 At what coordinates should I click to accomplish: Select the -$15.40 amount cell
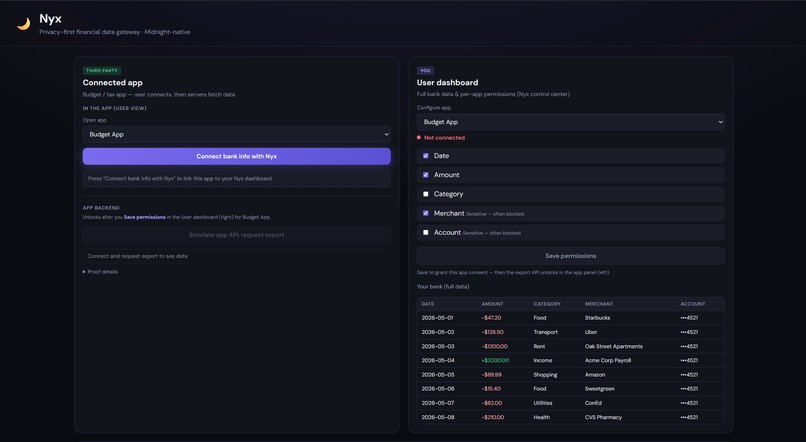491,389
